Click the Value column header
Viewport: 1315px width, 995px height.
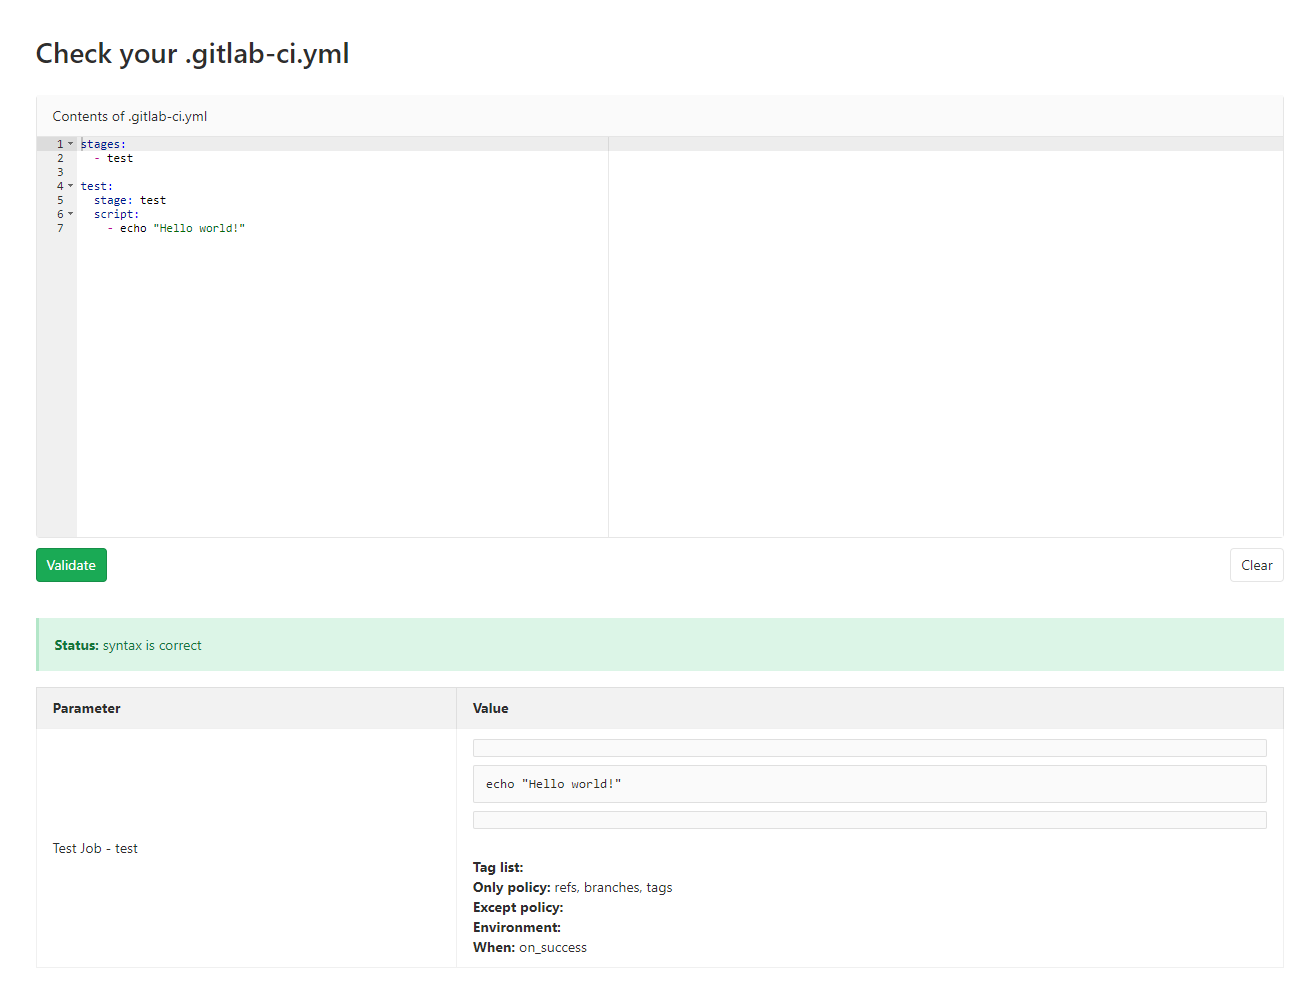coord(490,707)
